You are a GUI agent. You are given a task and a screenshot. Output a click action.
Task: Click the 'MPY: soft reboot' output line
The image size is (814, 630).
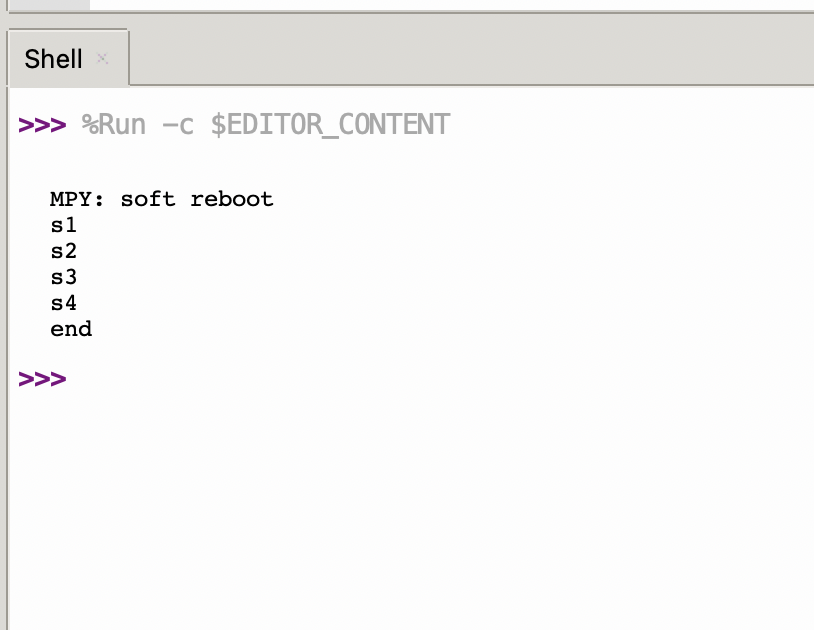161,198
